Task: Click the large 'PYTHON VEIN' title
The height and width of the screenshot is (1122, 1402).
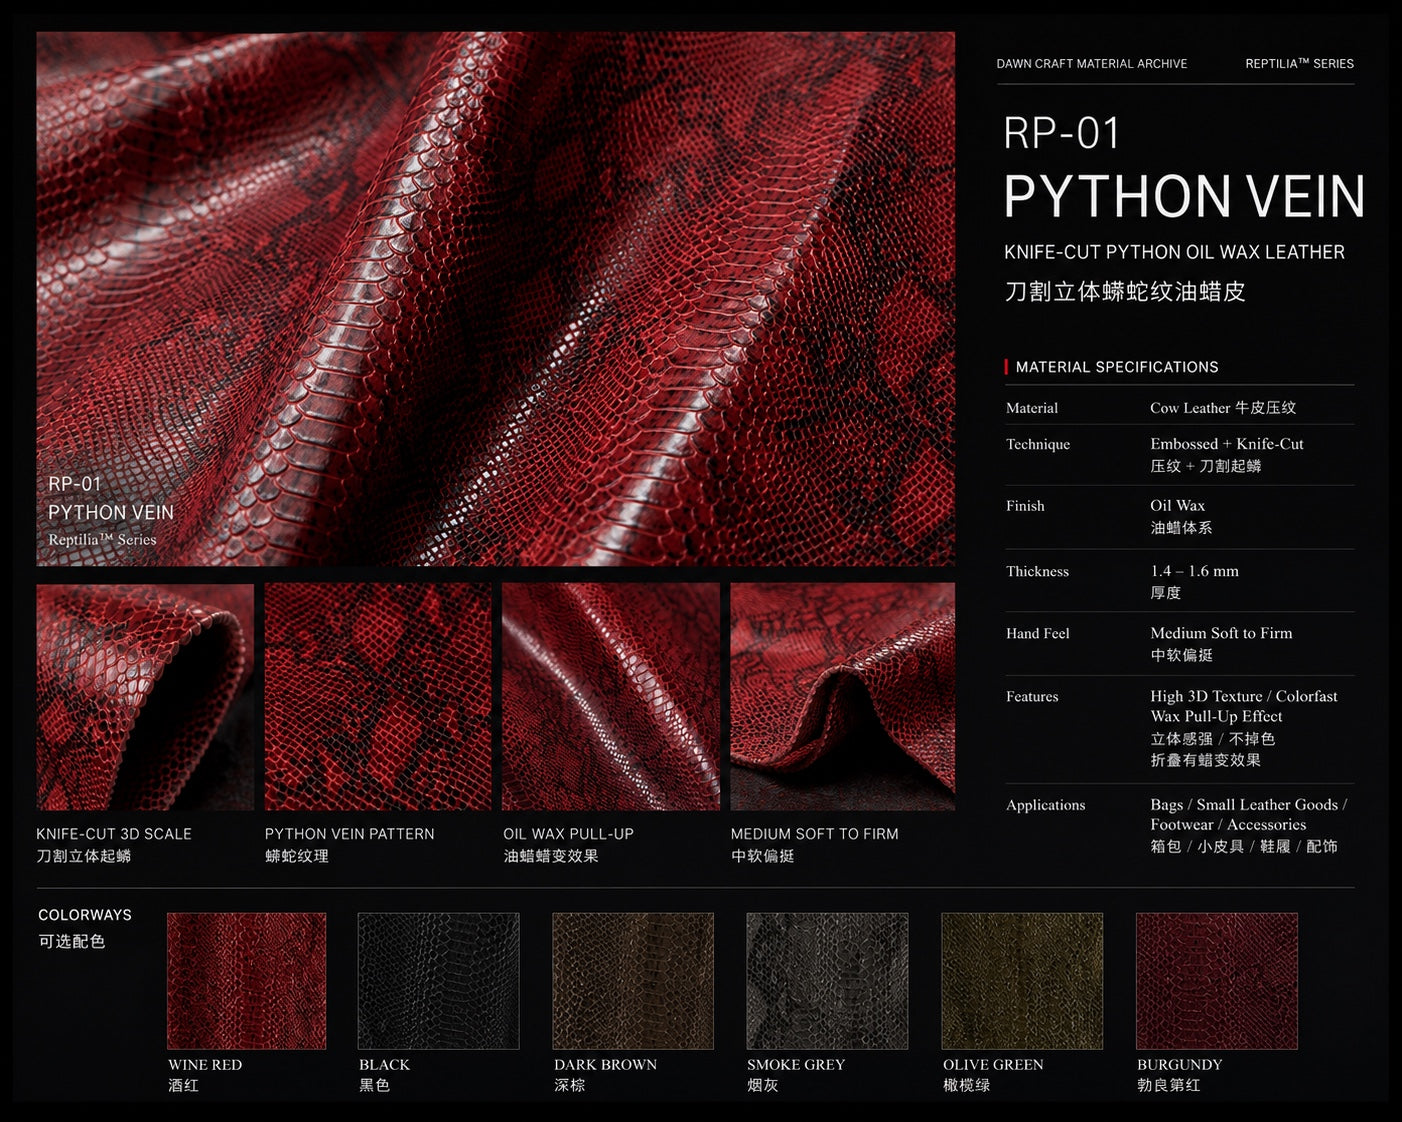Action: 1184,196
